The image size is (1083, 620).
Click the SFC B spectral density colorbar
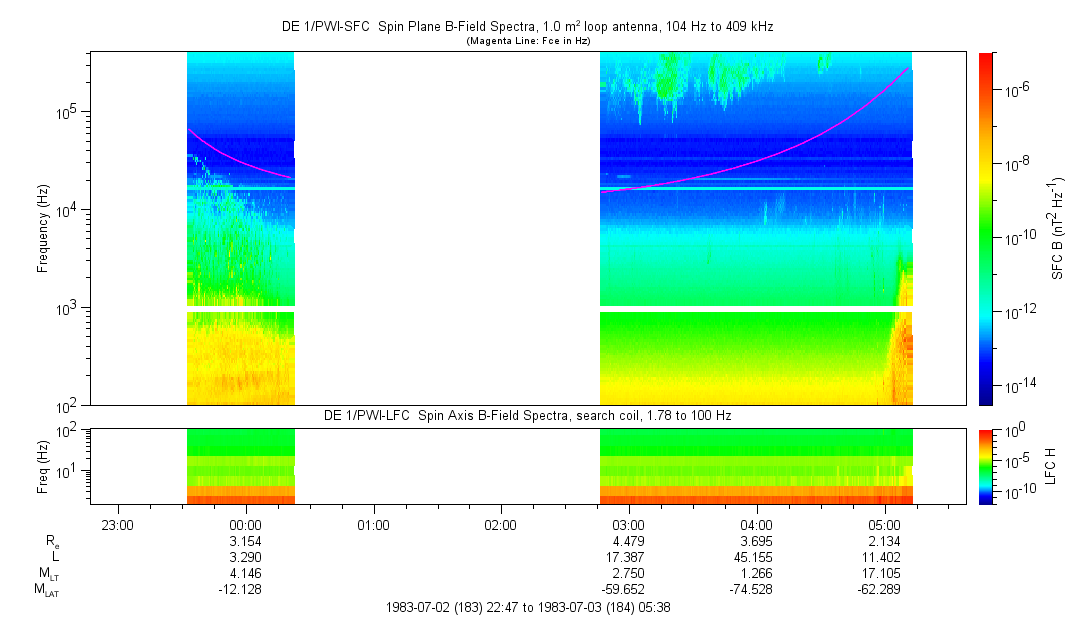click(985, 228)
